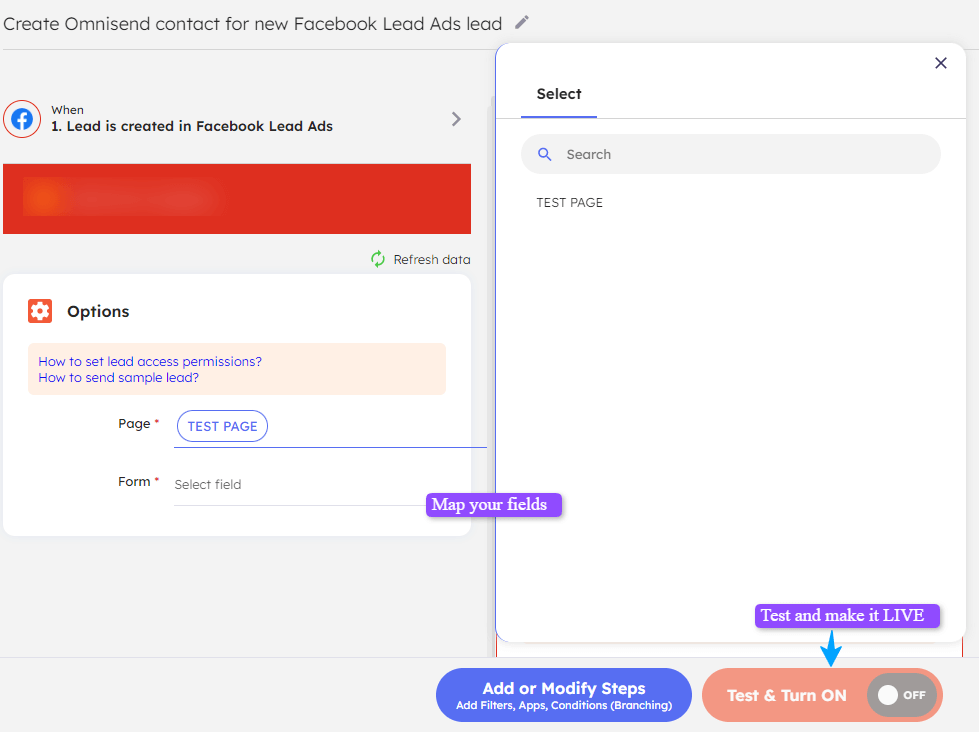979x732 pixels.
Task: Click the Map your fields purple label
Action: 493,505
